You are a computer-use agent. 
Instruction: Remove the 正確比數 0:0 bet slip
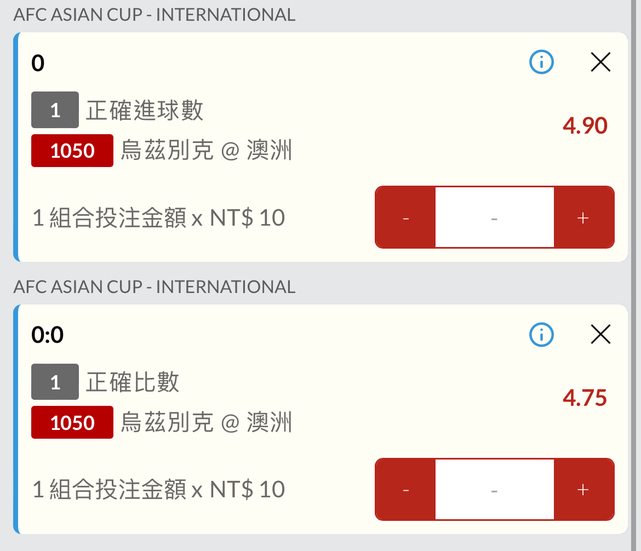tap(600, 334)
